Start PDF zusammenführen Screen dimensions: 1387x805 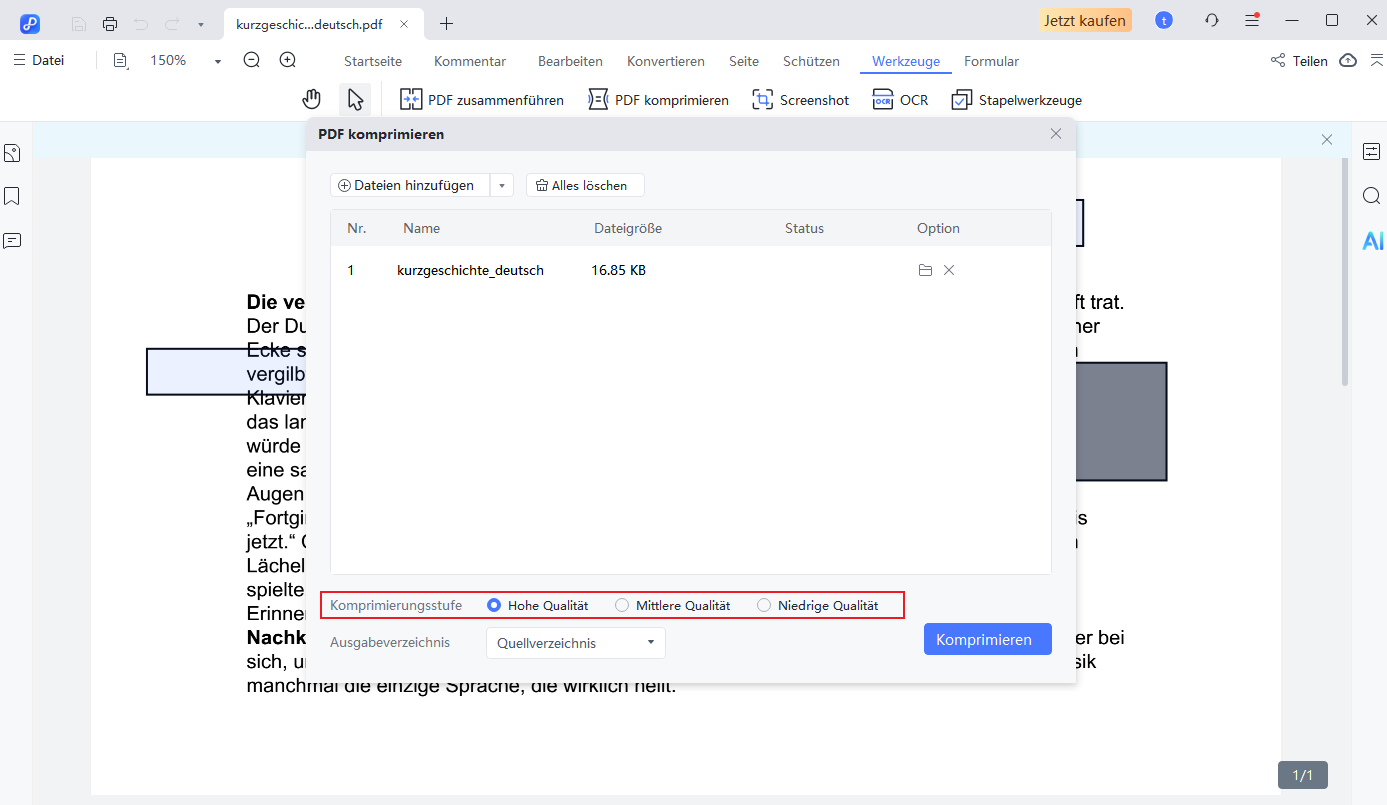481,99
